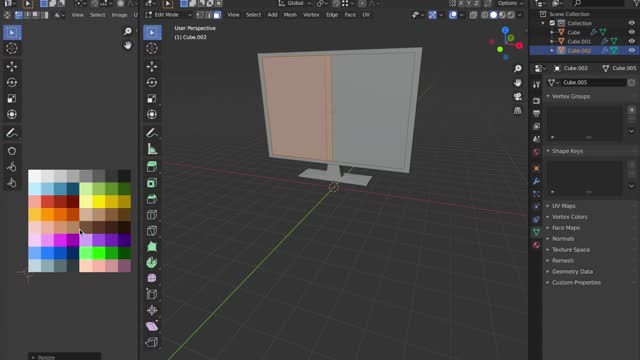Expand the Geometry Data panel
The image size is (640, 360).
click(x=572, y=271)
